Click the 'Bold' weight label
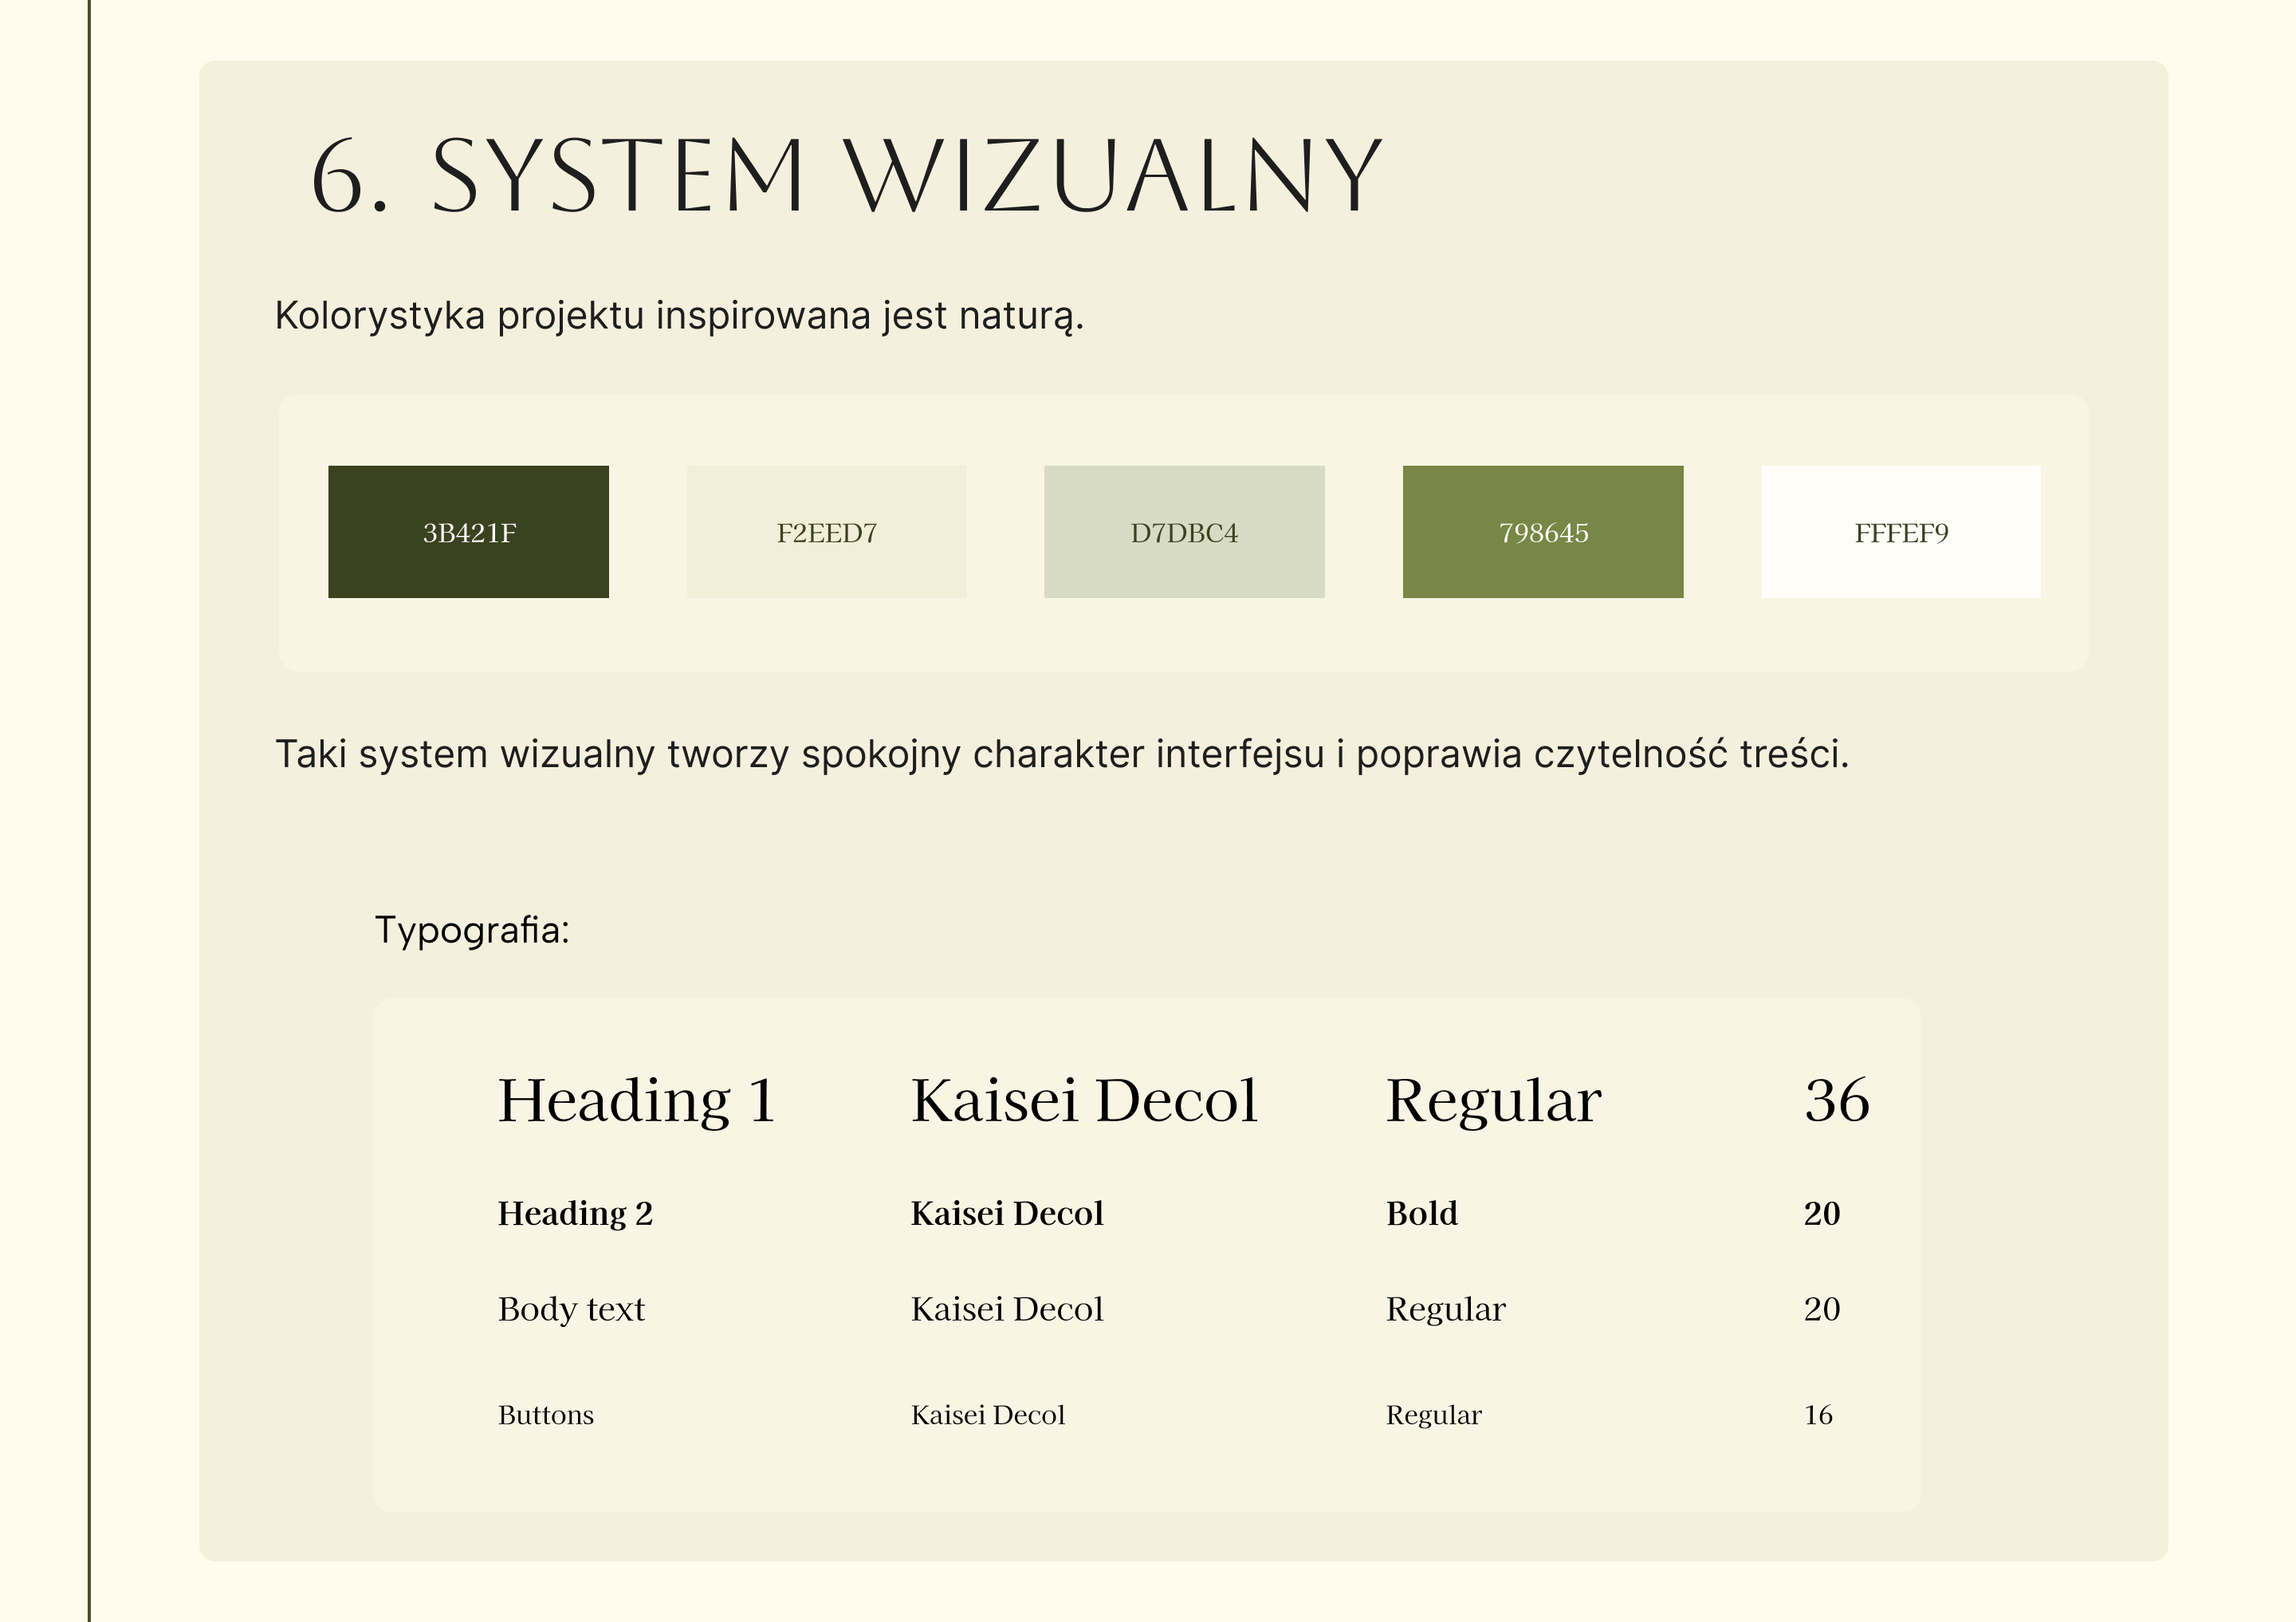 point(1421,1214)
